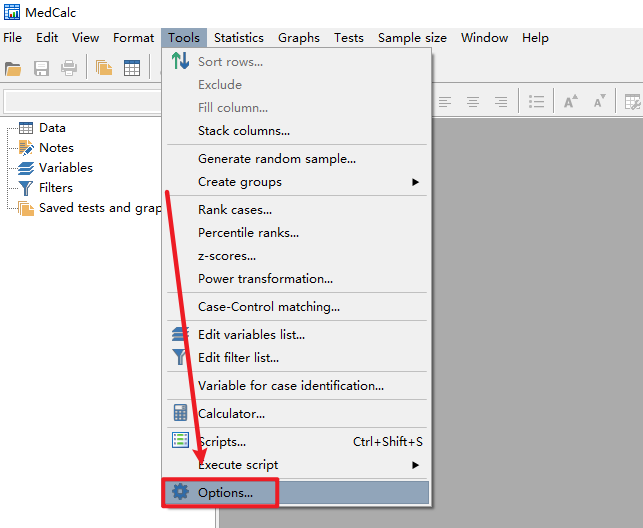The height and width of the screenshot is (528, 643).
Task: Open Notes item in the tree
Action: pyautogui.click(x=56, y=148)
